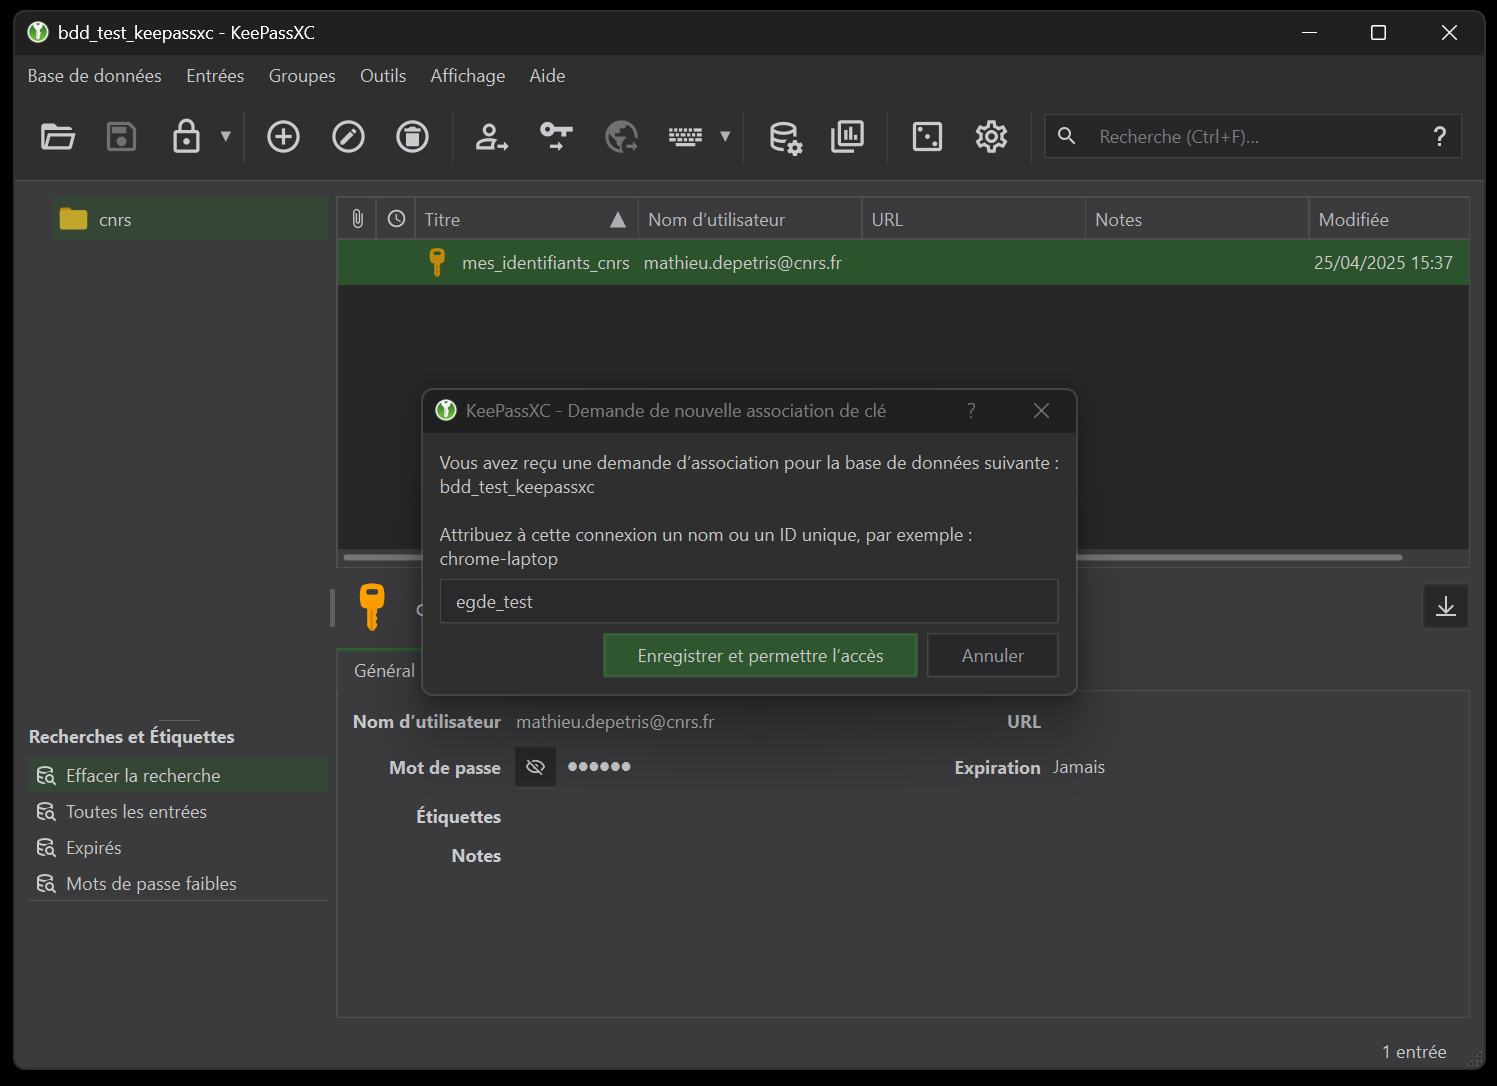Image resolution: width=1497 pixels, height=1086 pixels.
Task: Click the date 25/04/2025 15:37 cell
Action: 1383,263
